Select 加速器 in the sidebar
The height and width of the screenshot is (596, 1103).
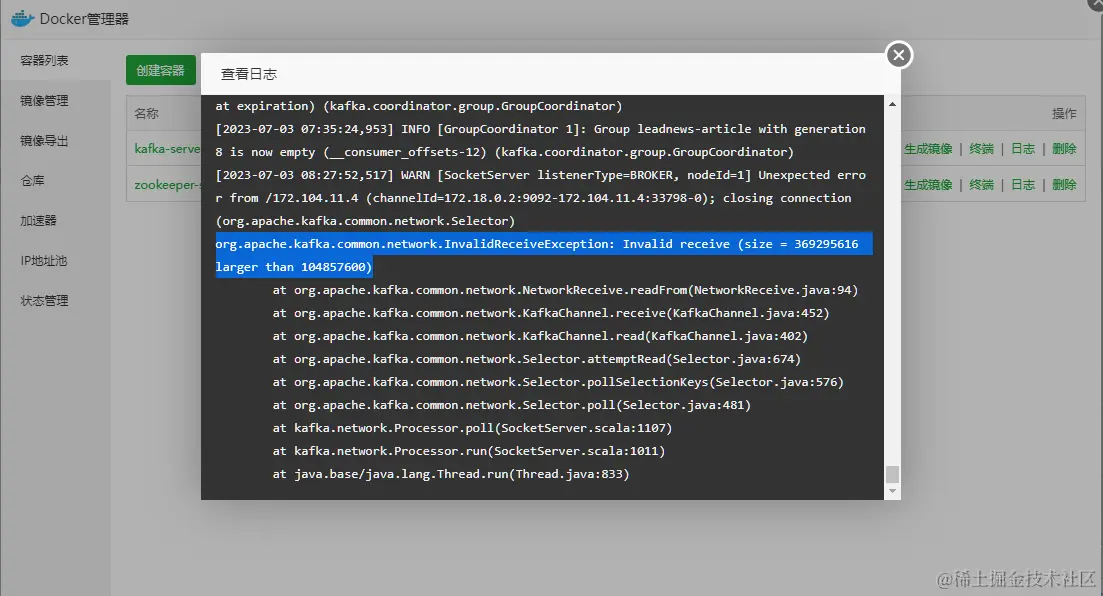click(39, 221)
